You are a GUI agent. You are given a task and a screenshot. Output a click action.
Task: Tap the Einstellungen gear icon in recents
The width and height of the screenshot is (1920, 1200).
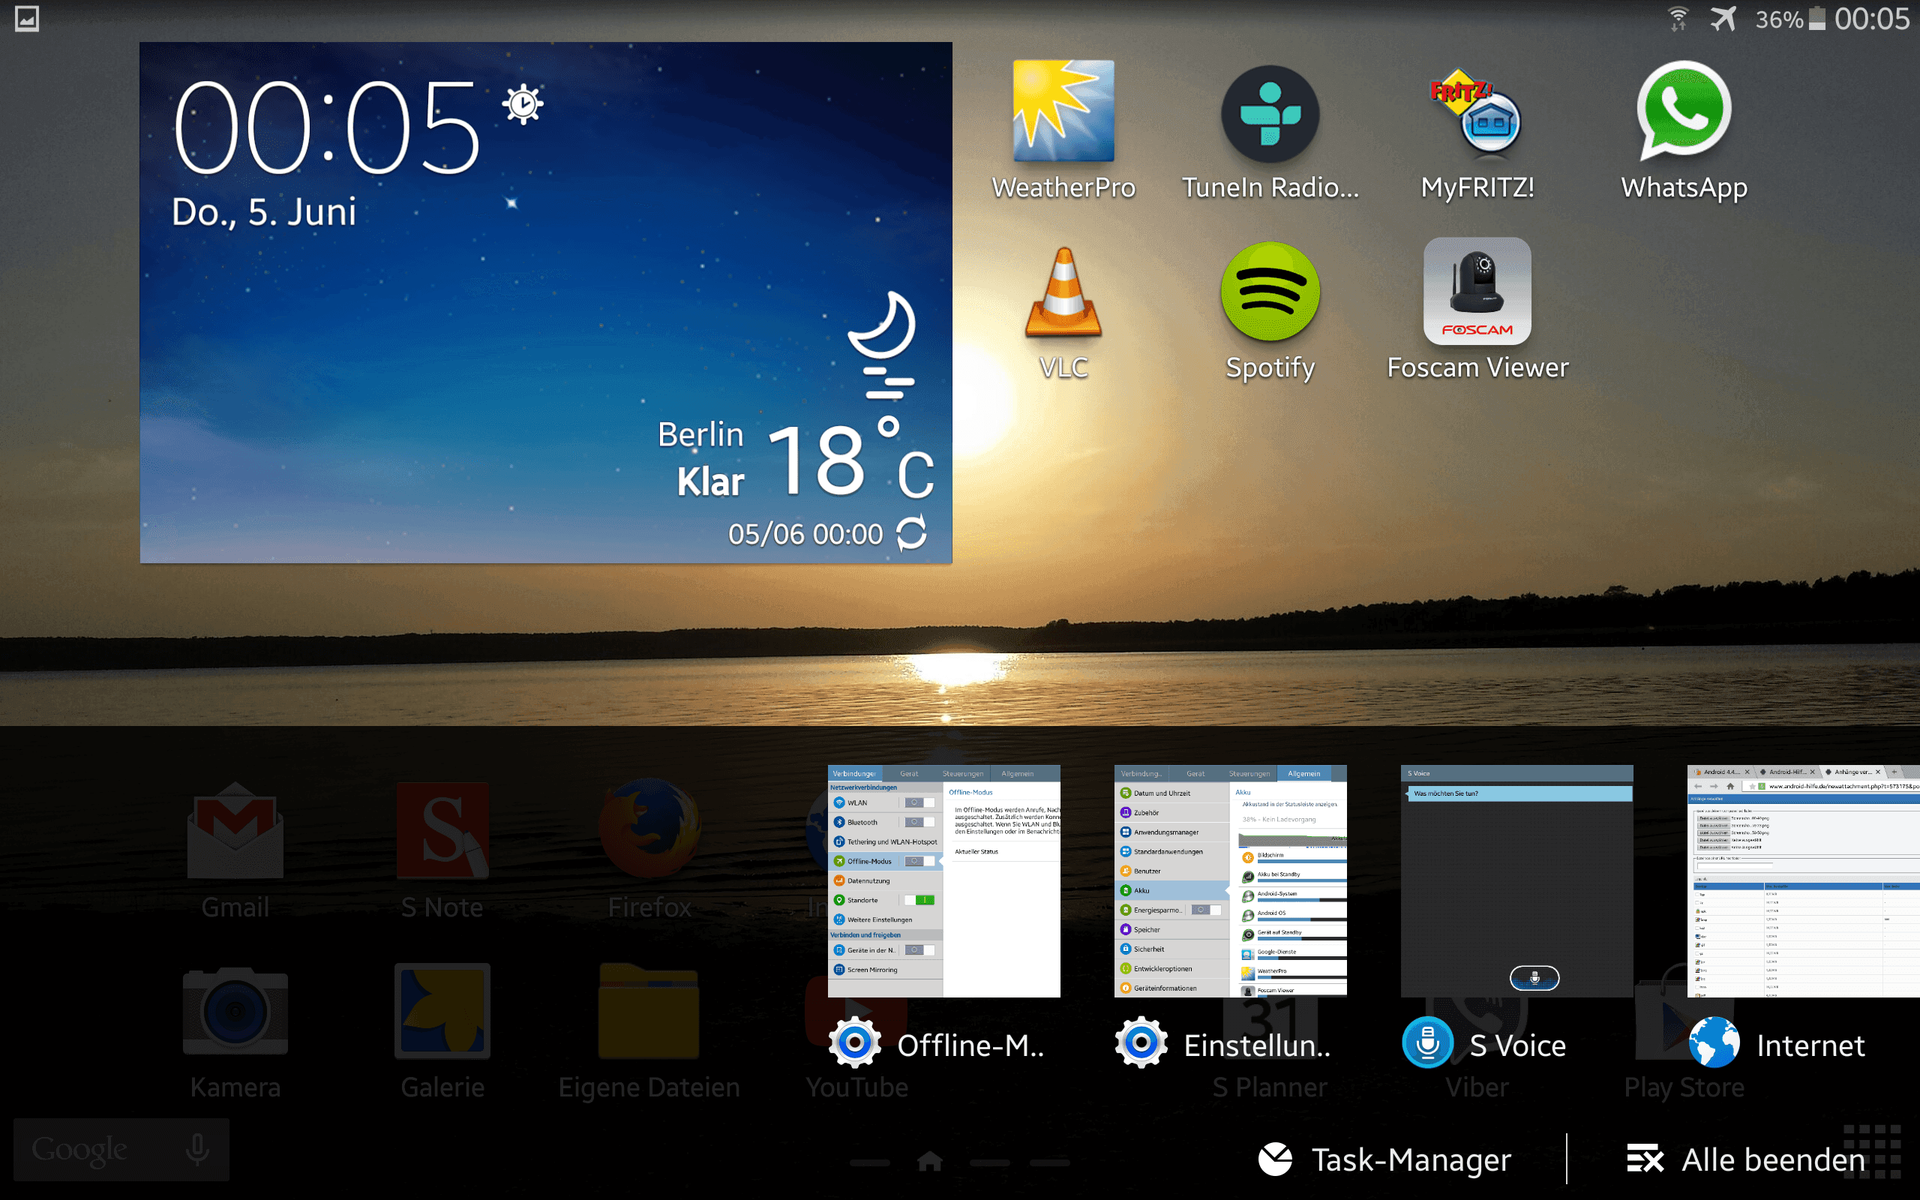click(1141, 1043)
